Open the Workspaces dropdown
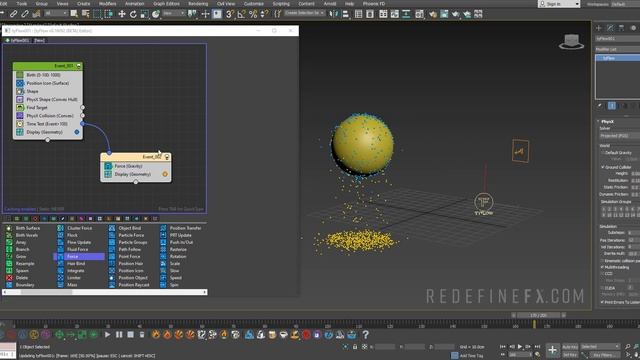The width and height of the screenshot is (640, 360). coord(625,4)
